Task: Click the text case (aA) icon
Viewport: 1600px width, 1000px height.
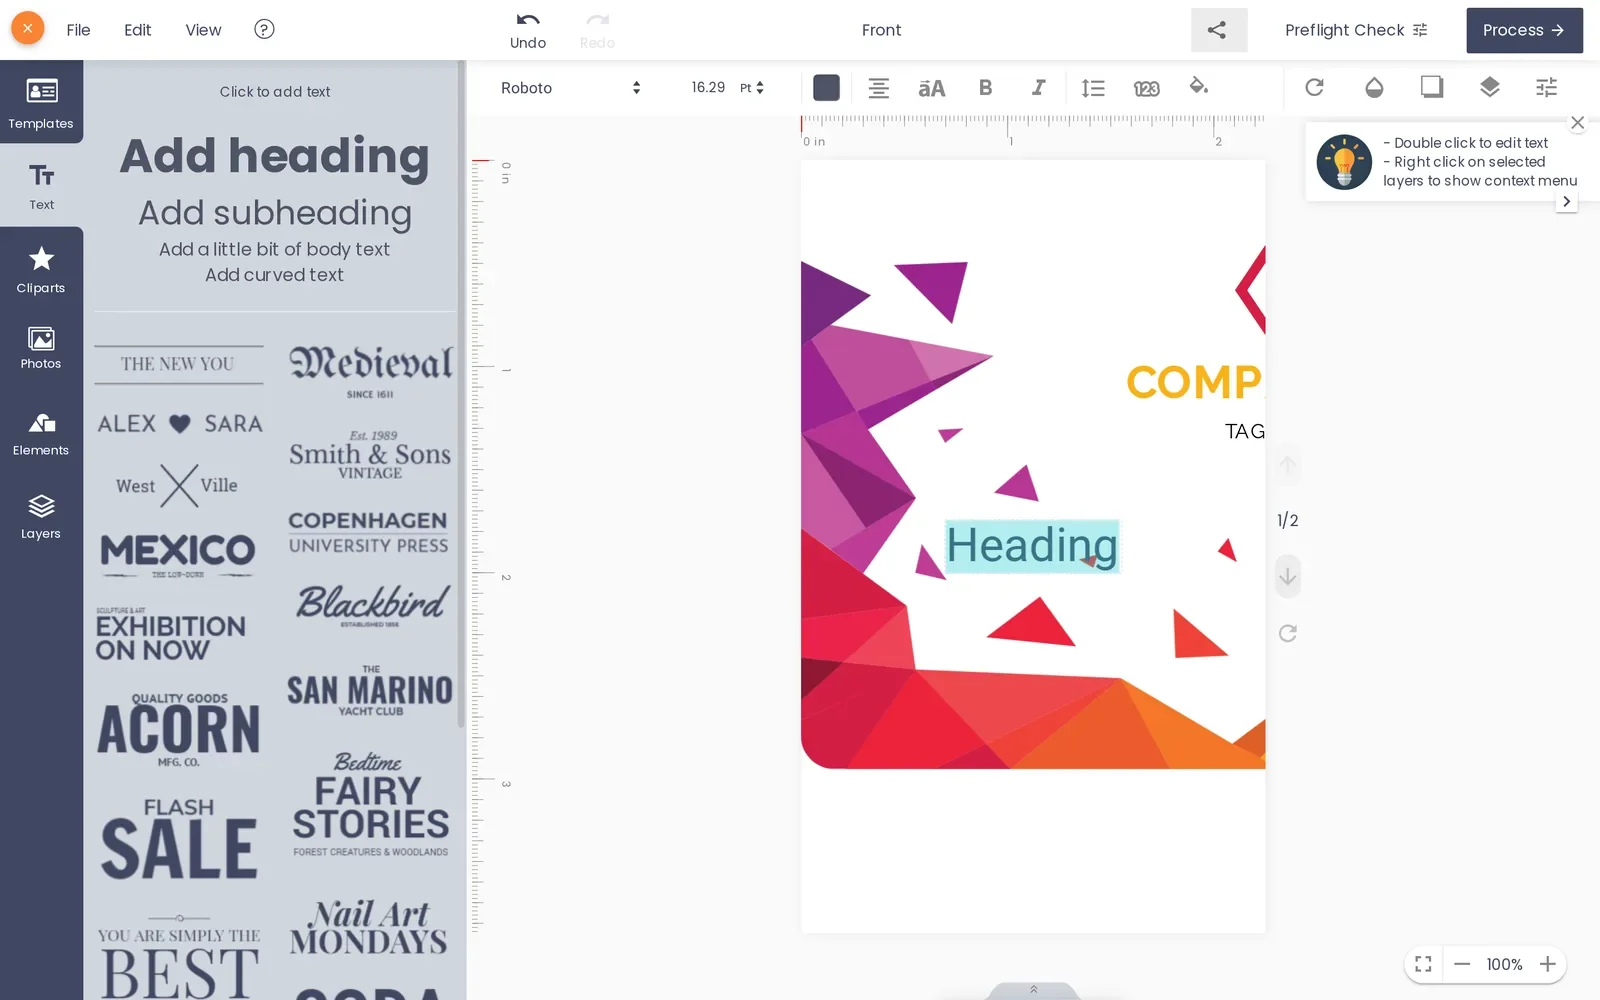Action: click(x=931, y=88)
